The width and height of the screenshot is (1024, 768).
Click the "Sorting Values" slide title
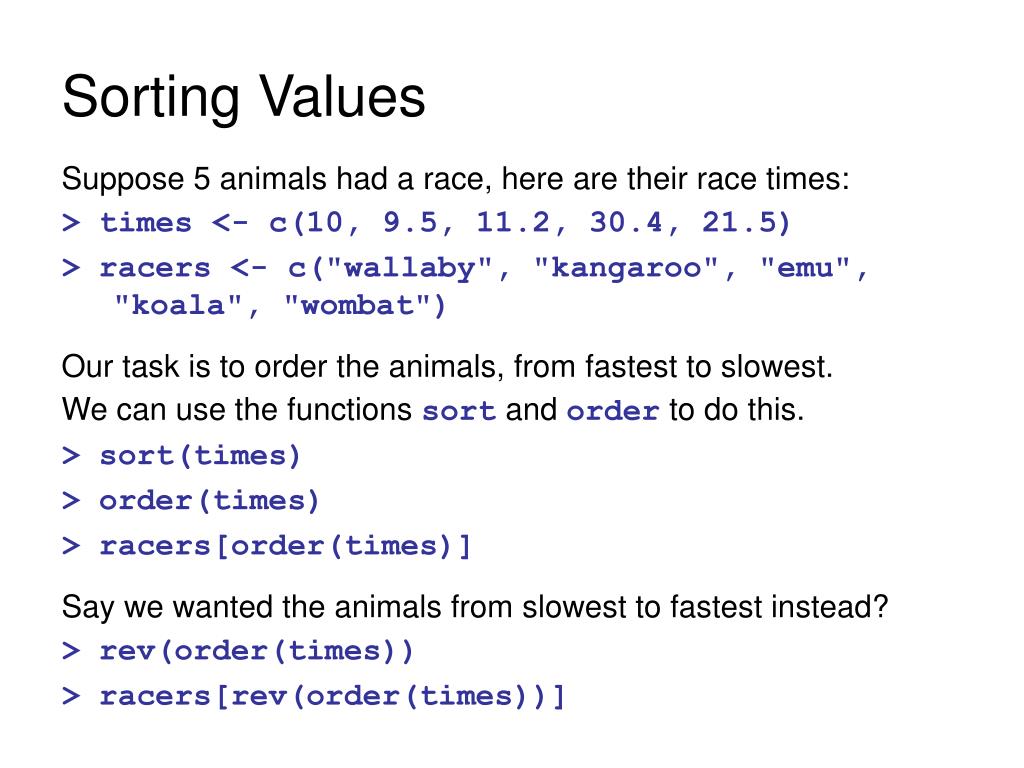pos(243,97)
